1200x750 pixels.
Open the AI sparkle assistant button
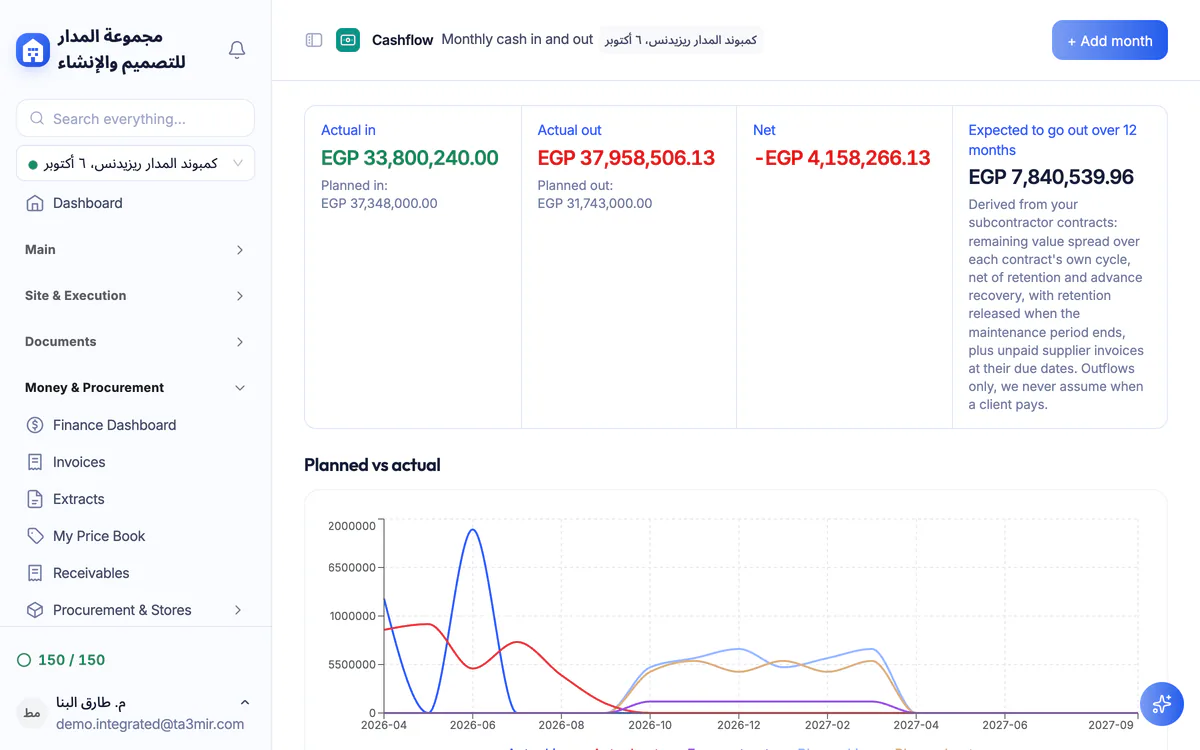coord(1162,704)
